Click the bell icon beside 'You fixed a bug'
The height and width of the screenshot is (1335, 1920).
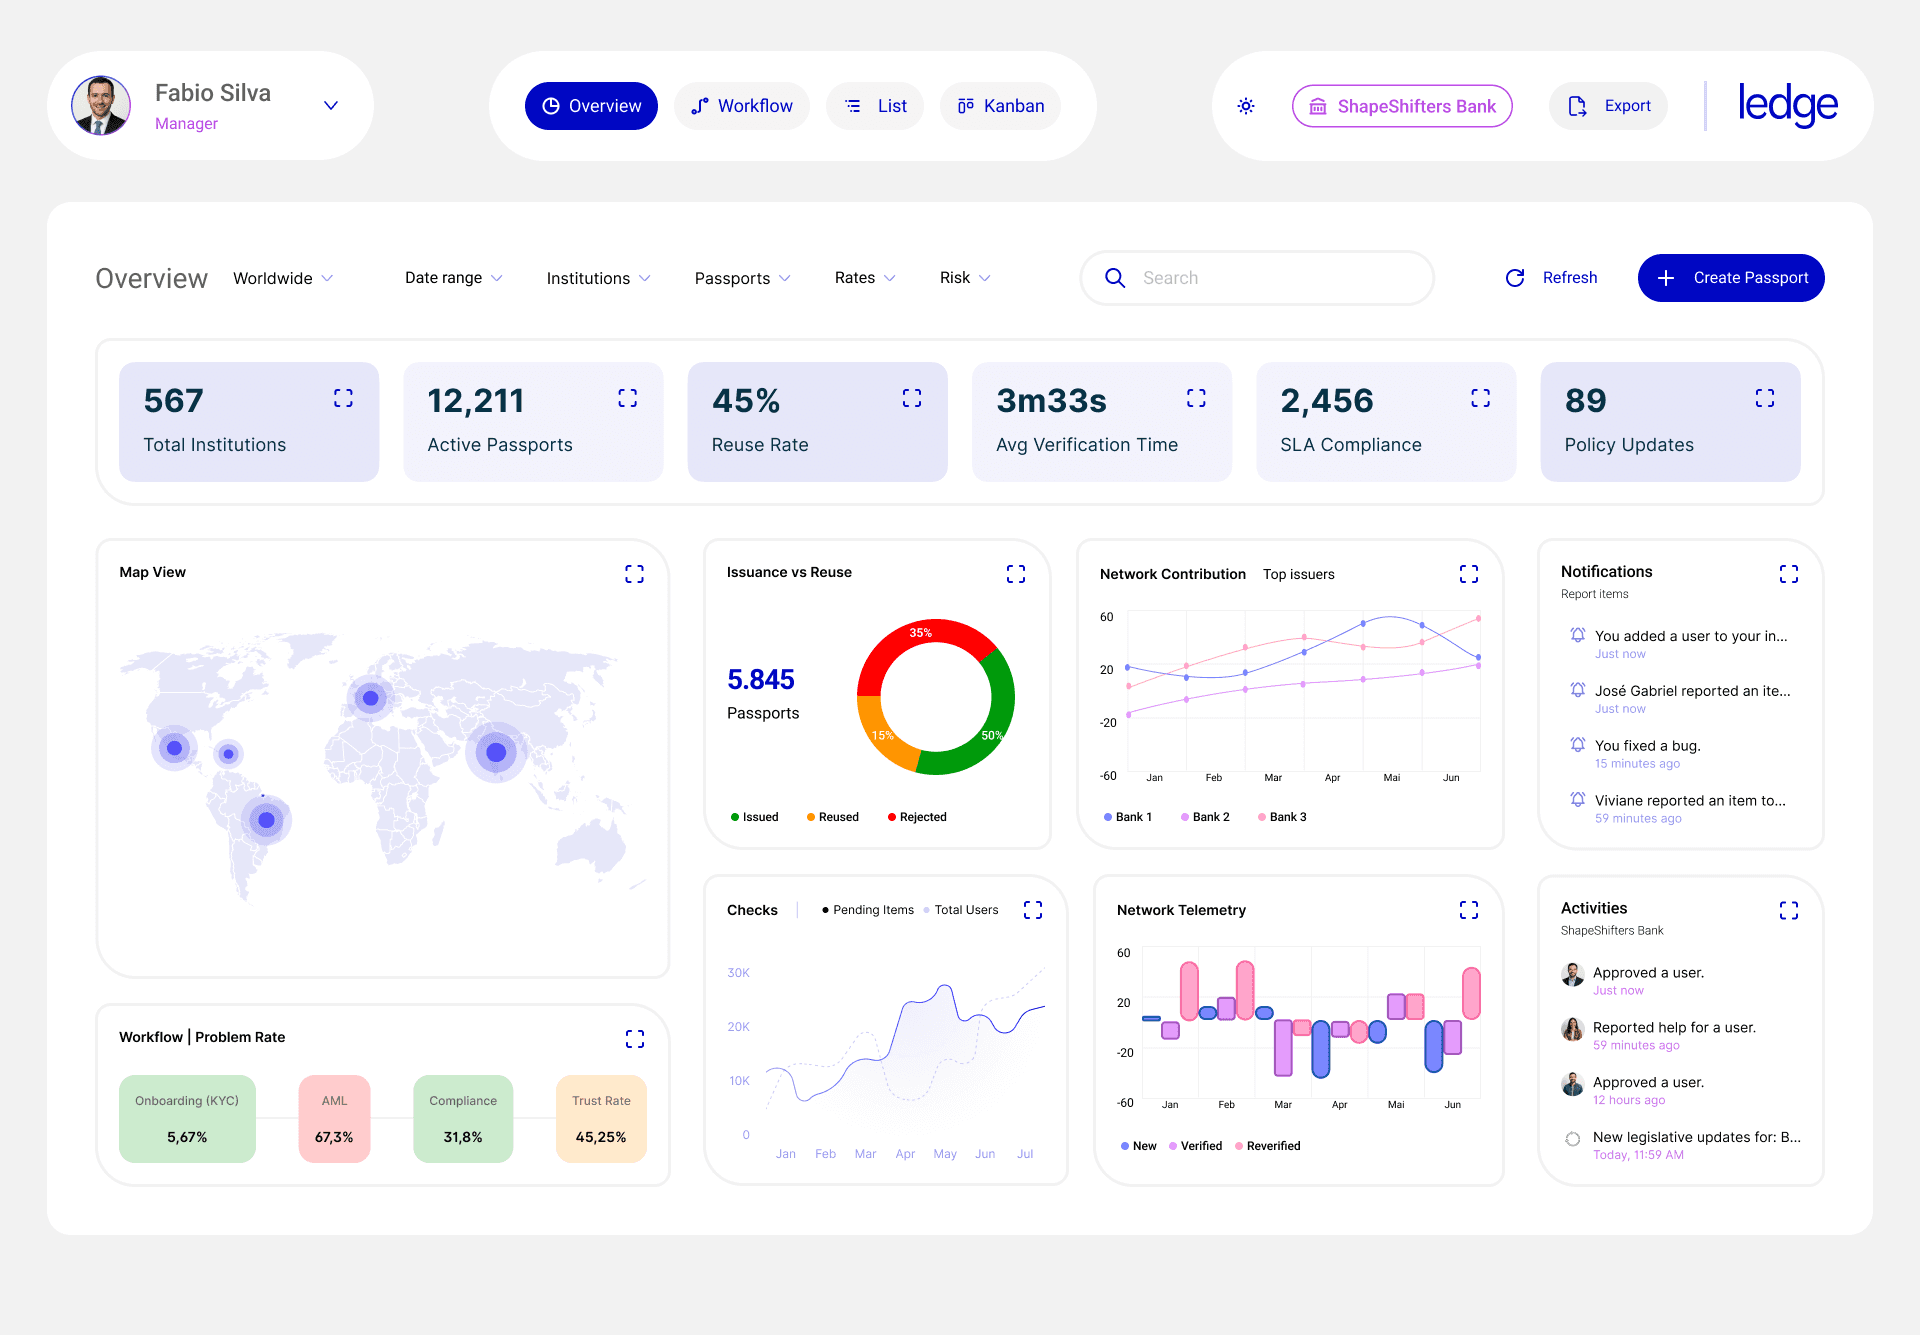(1577, 745)
